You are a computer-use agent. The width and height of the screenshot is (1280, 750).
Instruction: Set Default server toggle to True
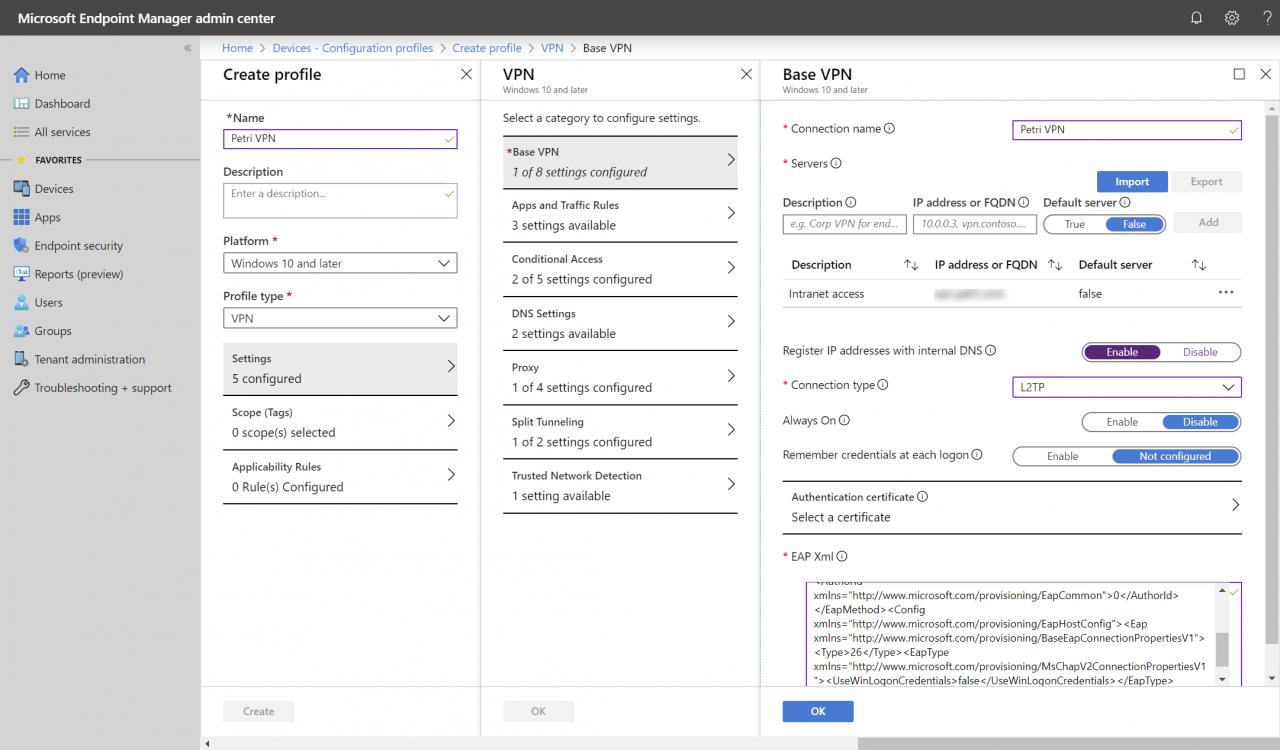coord(1075,224)
